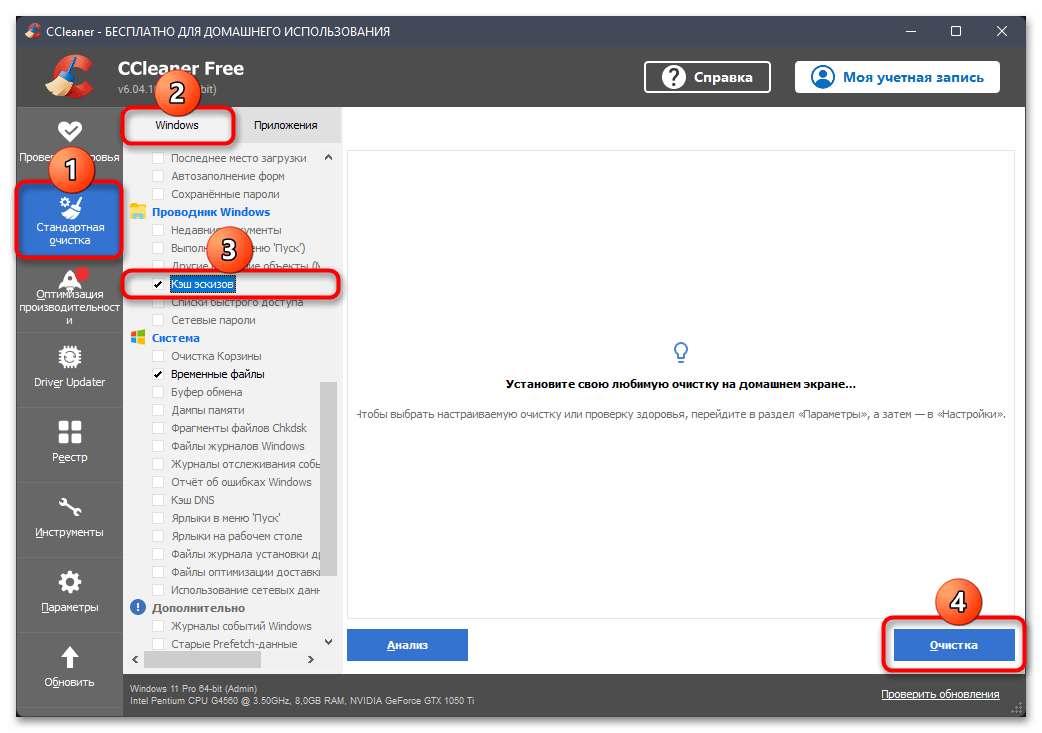This screenshot has height=733, width=1042.
Task: Select Файлы журнала установки row
Action: coord(245,554)
